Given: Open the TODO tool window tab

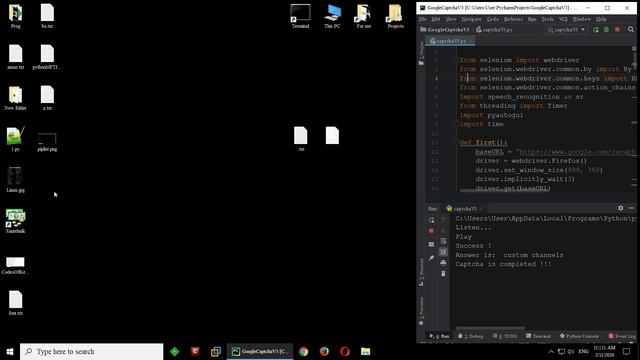Looking at the screenshot, I should tap(505, 336).
